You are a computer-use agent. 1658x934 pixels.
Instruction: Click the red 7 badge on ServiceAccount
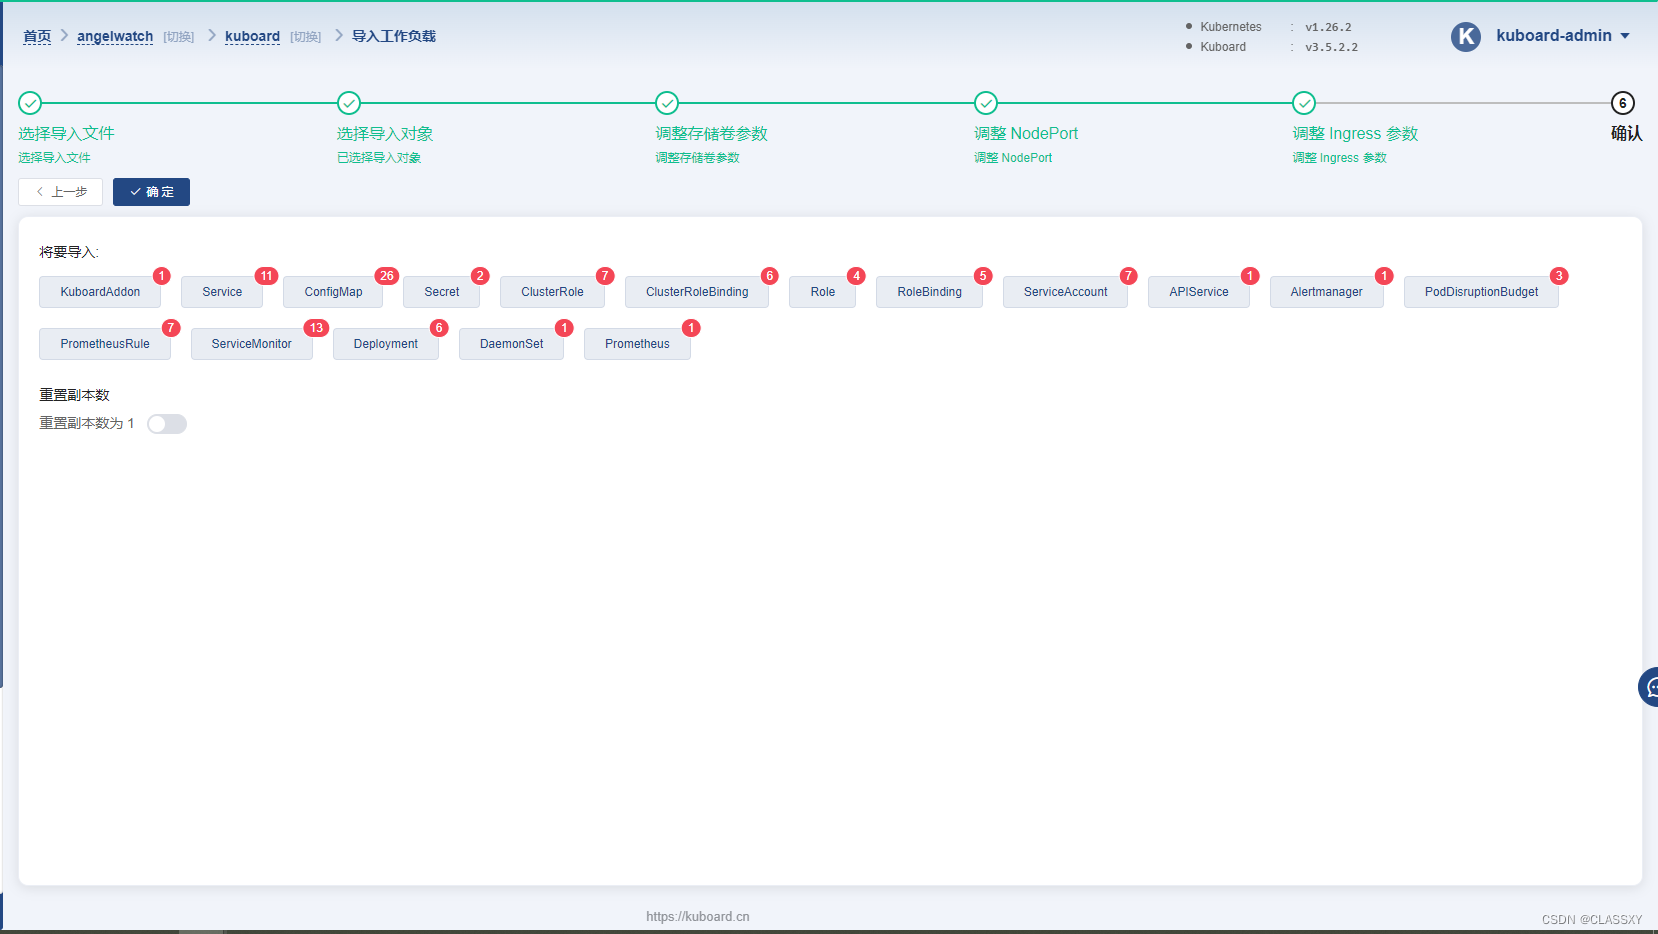(x=1128, y=276)
